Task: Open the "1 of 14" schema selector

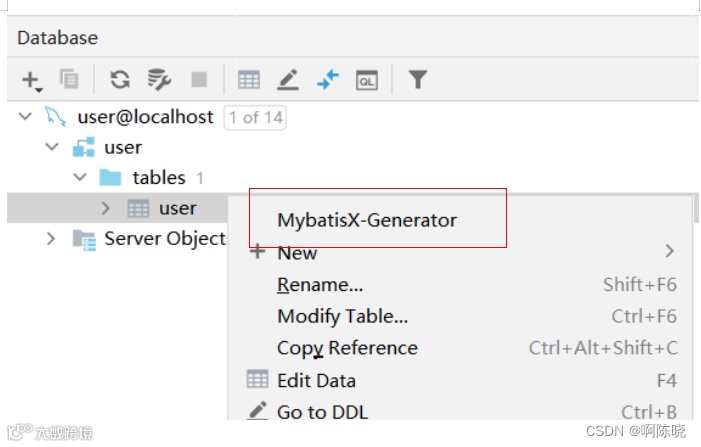Action: click(x=255, y=118)
